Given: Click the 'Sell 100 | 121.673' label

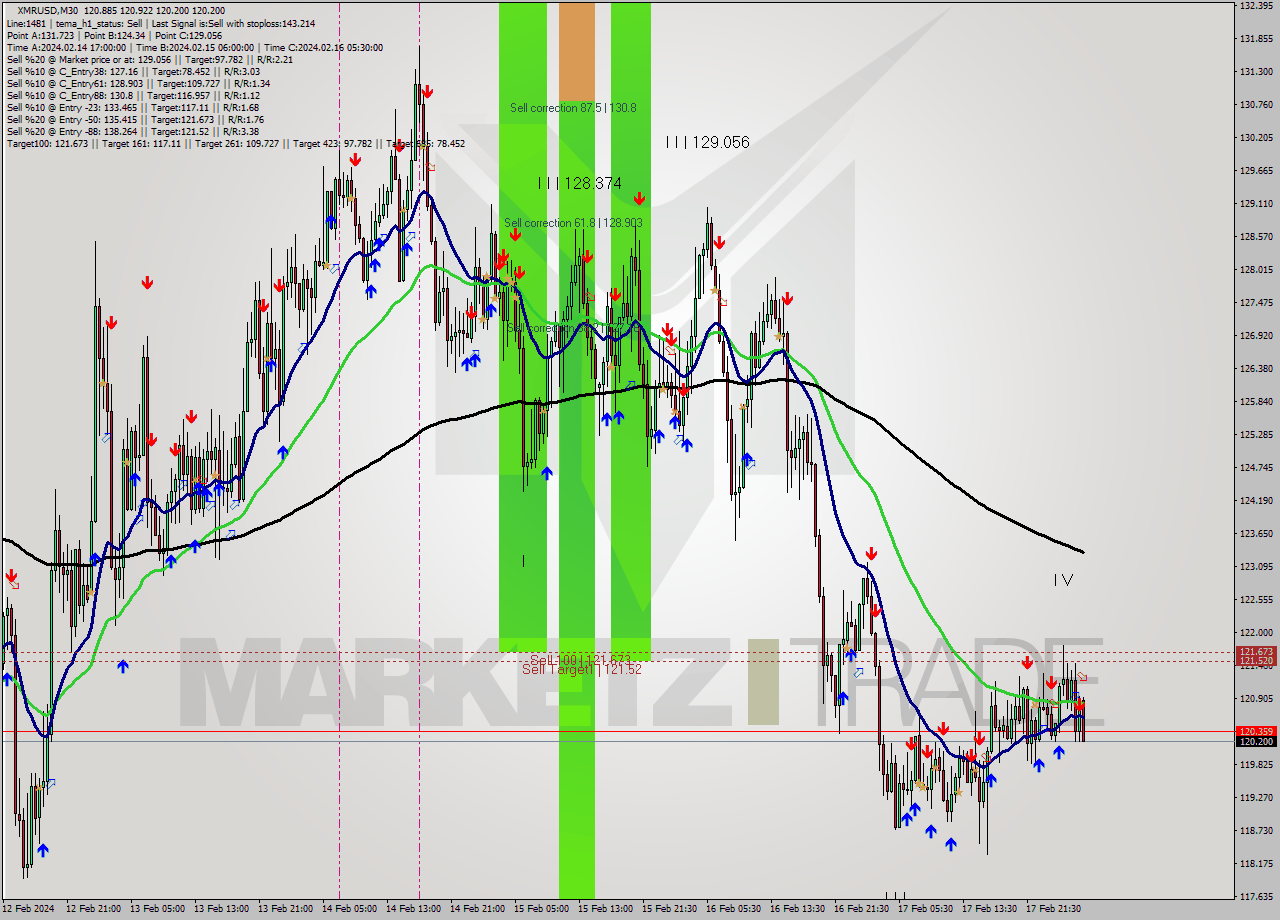Looking at the screenshot, I should coord(580,660).
